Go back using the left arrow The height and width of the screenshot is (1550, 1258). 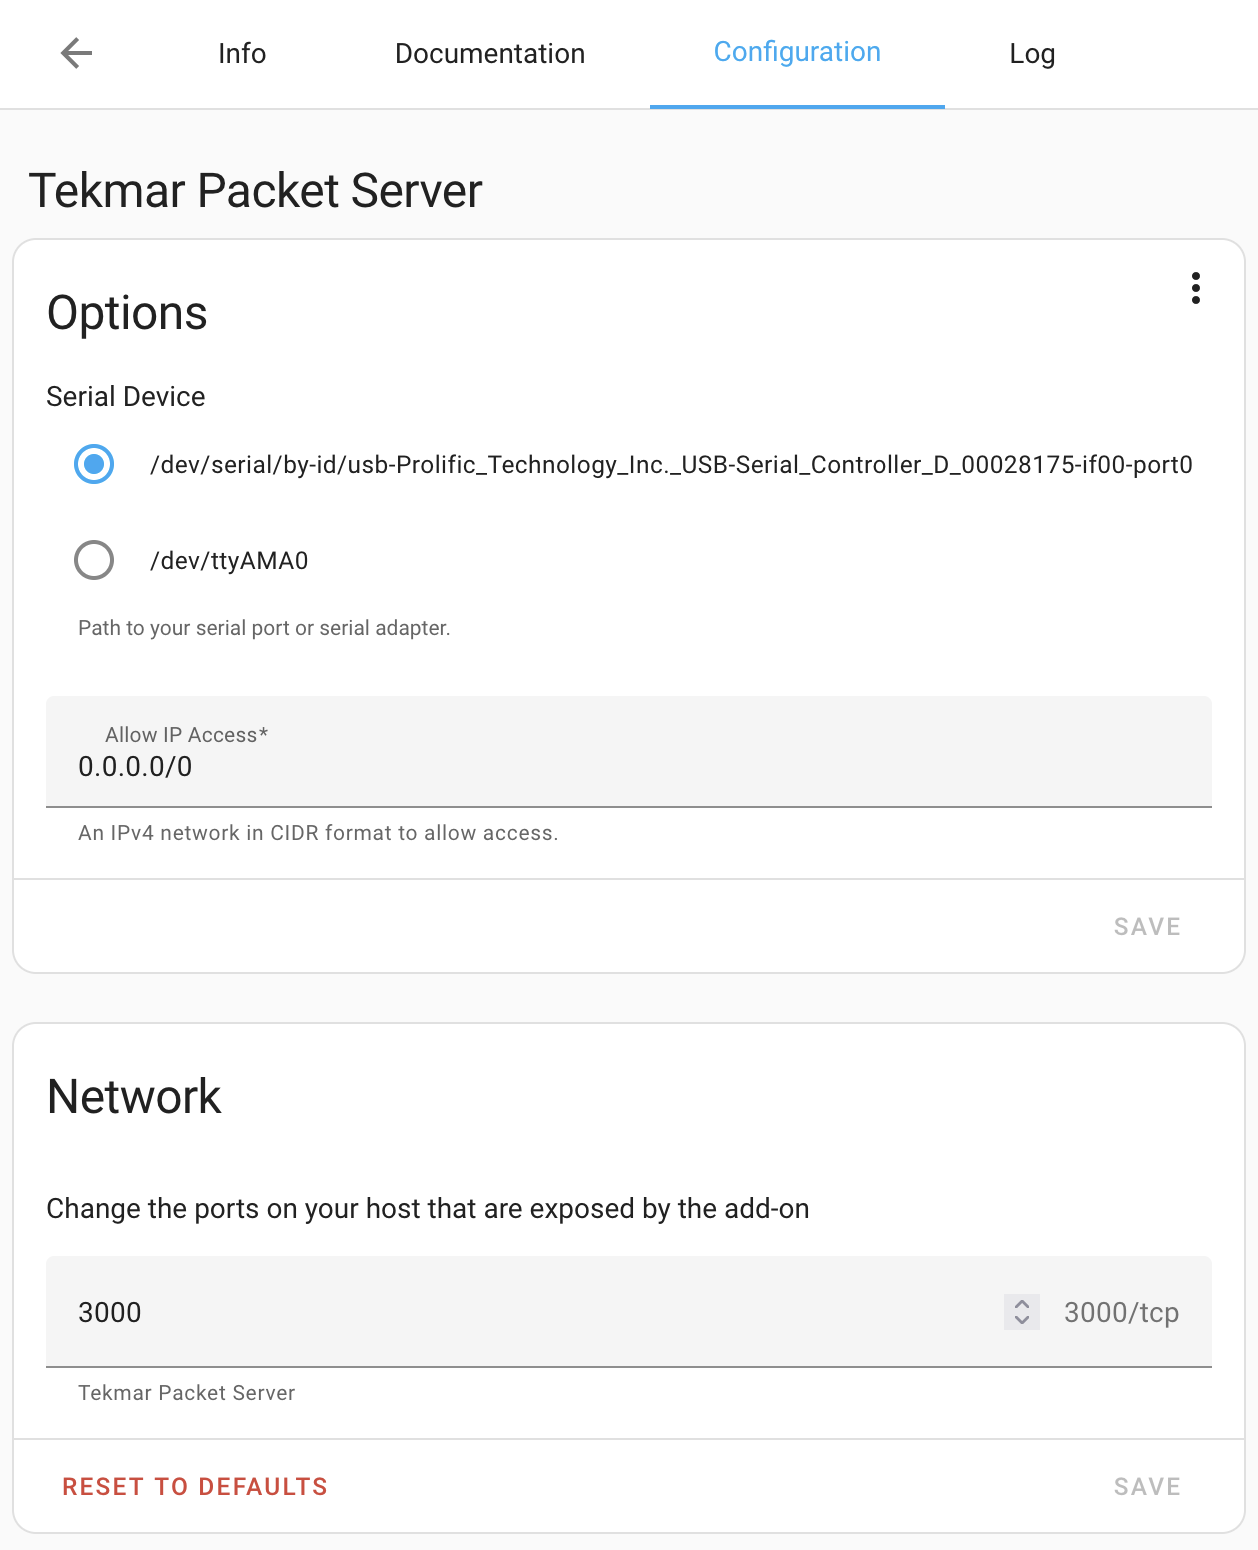76,53
